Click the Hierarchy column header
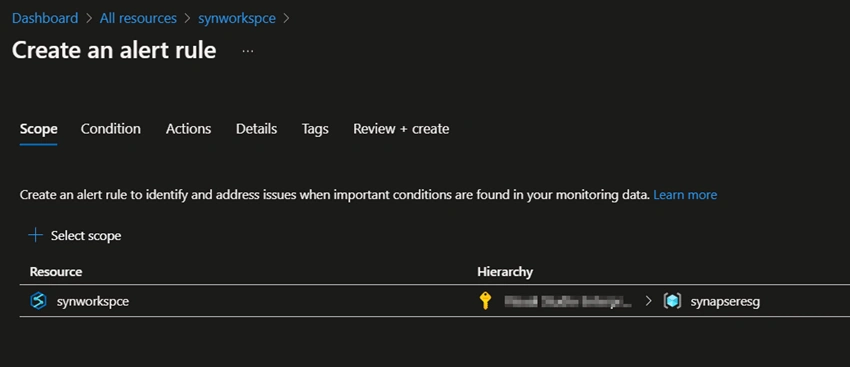The height and width of the screenshot is (367, 850). 505,272
